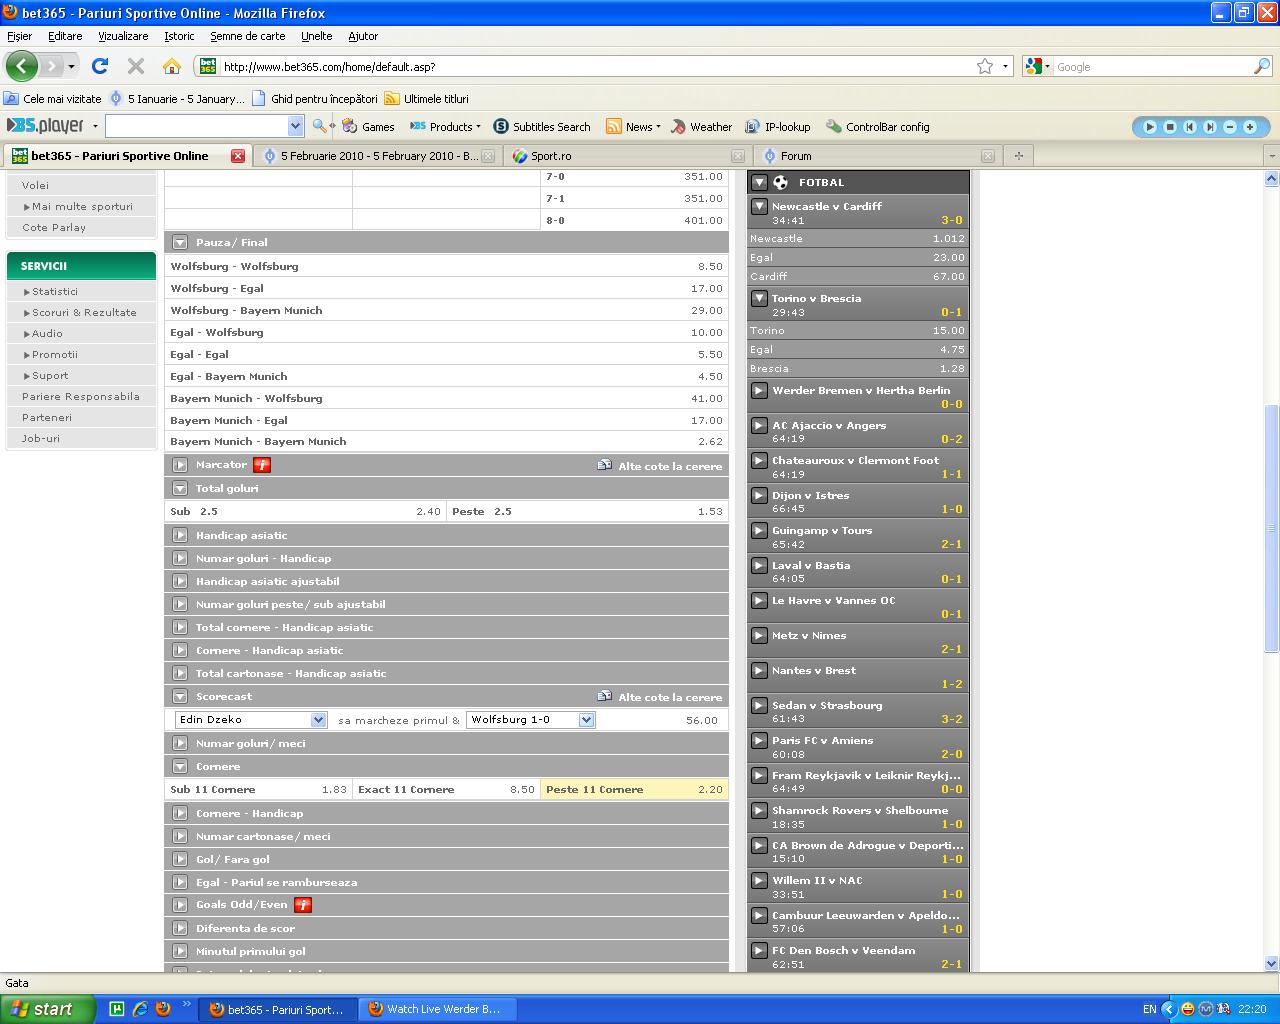Expand the Gol/ Fara gol section
Image resolution: width=1280 pixels, height=1024 pixels.
click(180, 859)
